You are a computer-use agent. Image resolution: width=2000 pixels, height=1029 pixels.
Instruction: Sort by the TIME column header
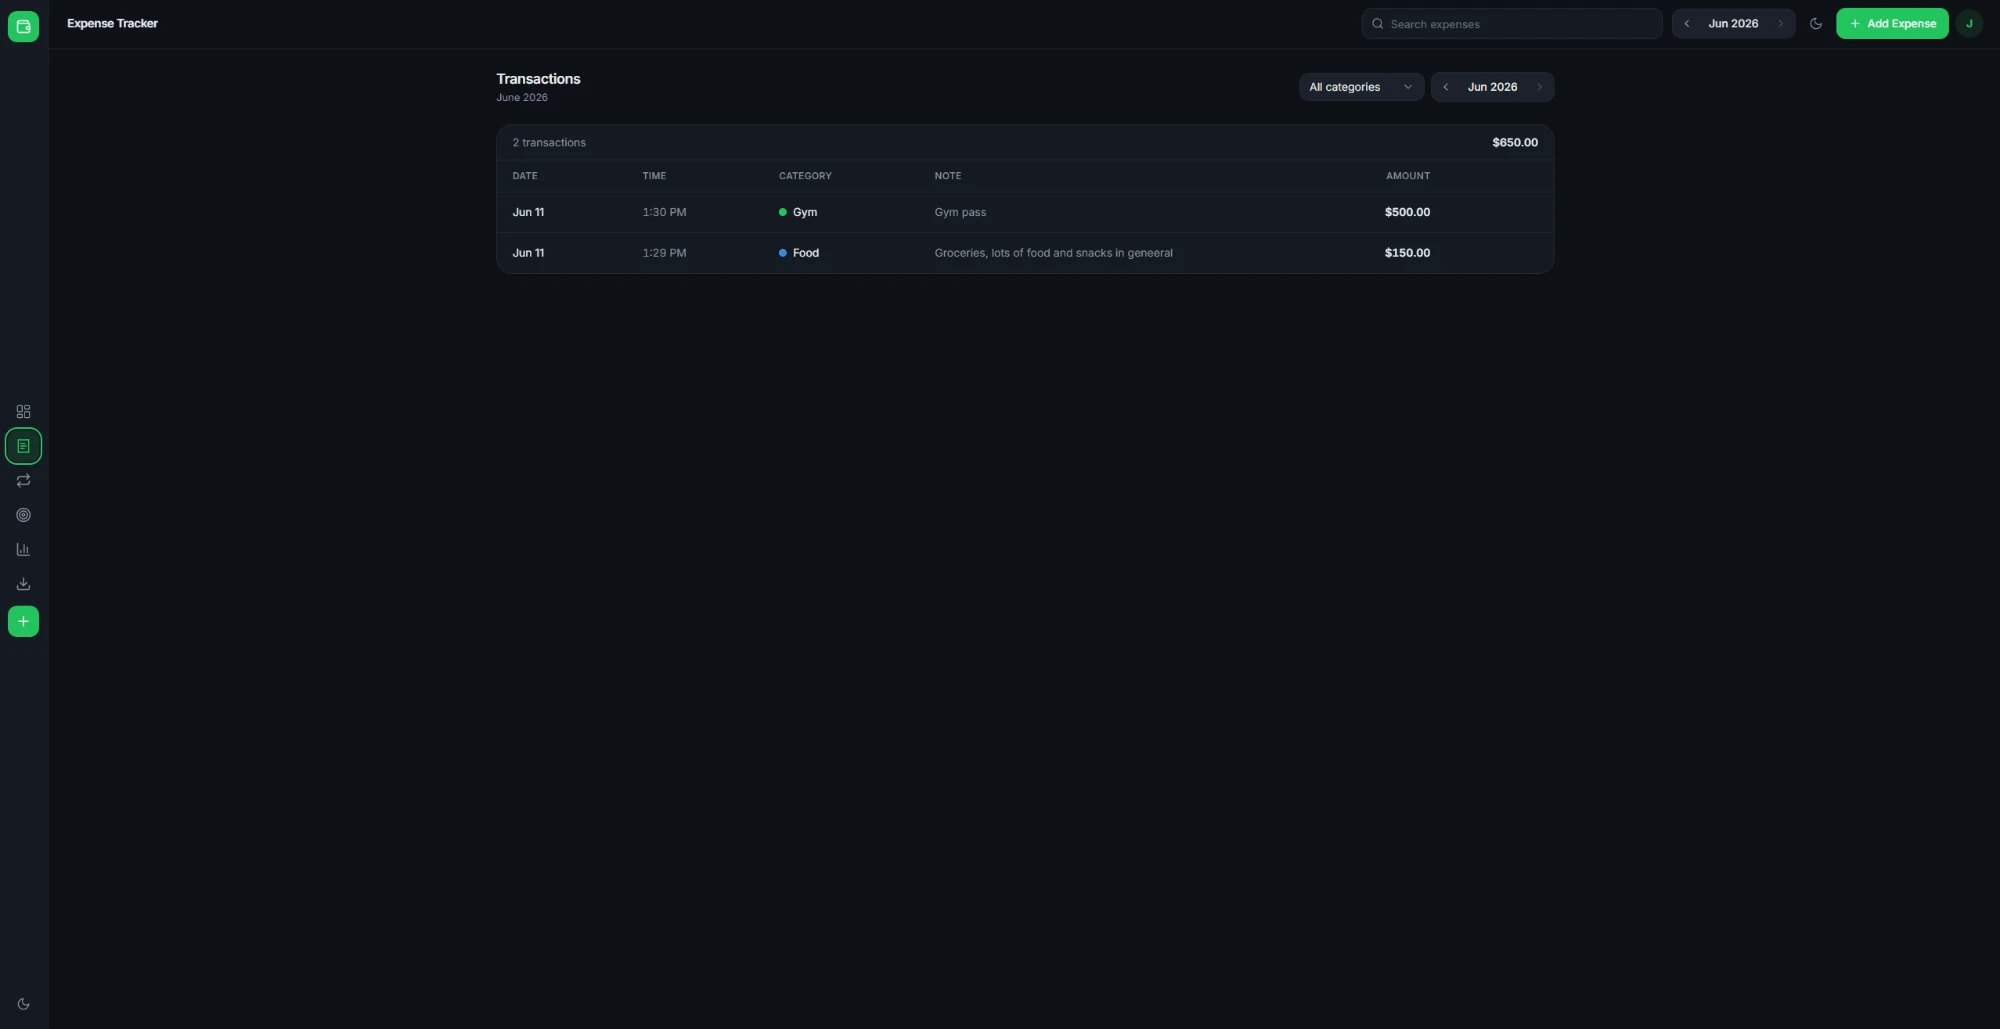coord(654,176)
